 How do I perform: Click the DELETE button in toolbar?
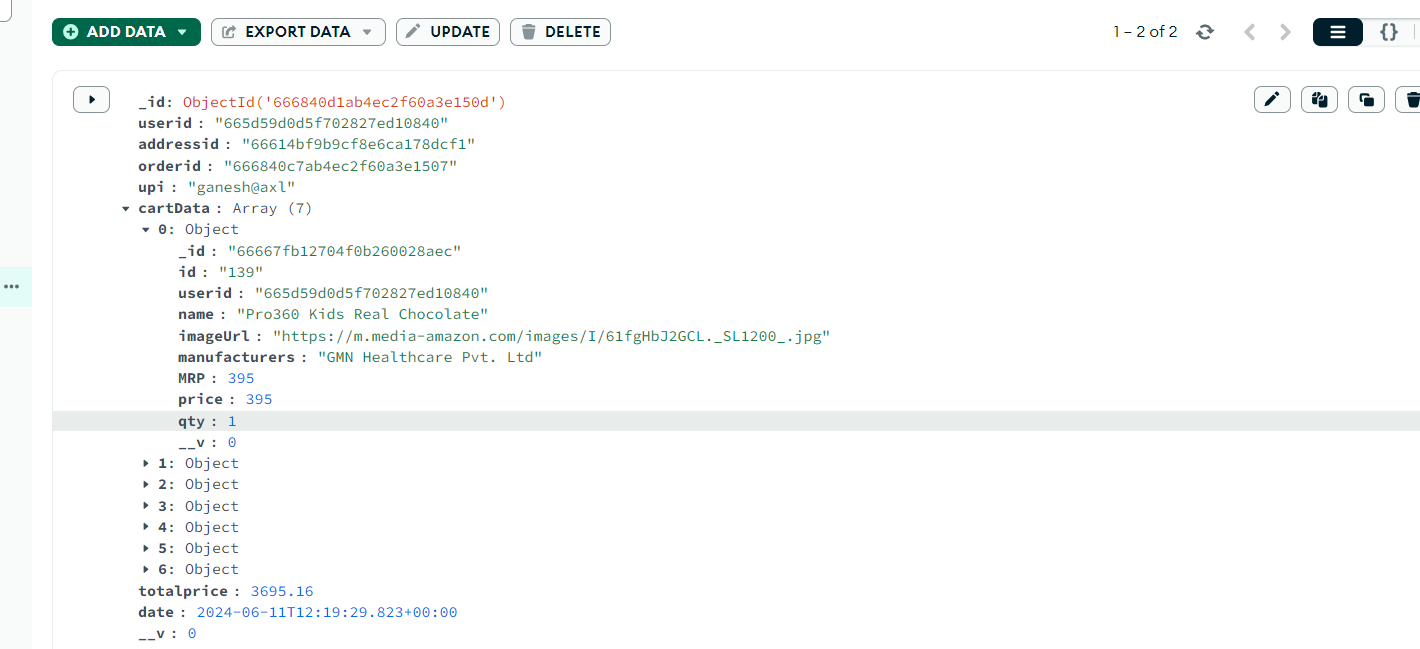(560, 32)
